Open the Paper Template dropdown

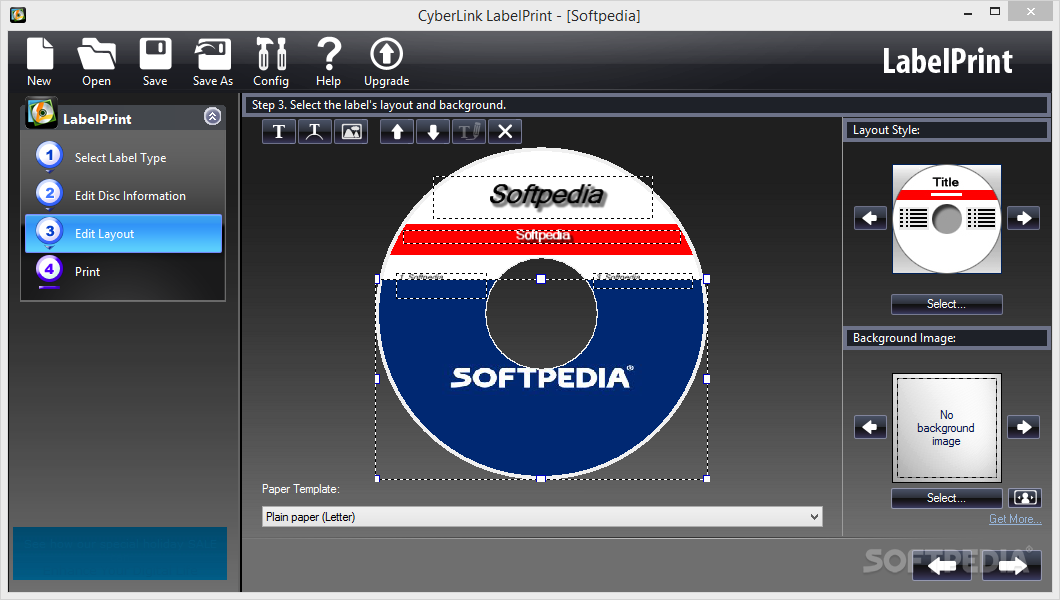coord(542,517)
